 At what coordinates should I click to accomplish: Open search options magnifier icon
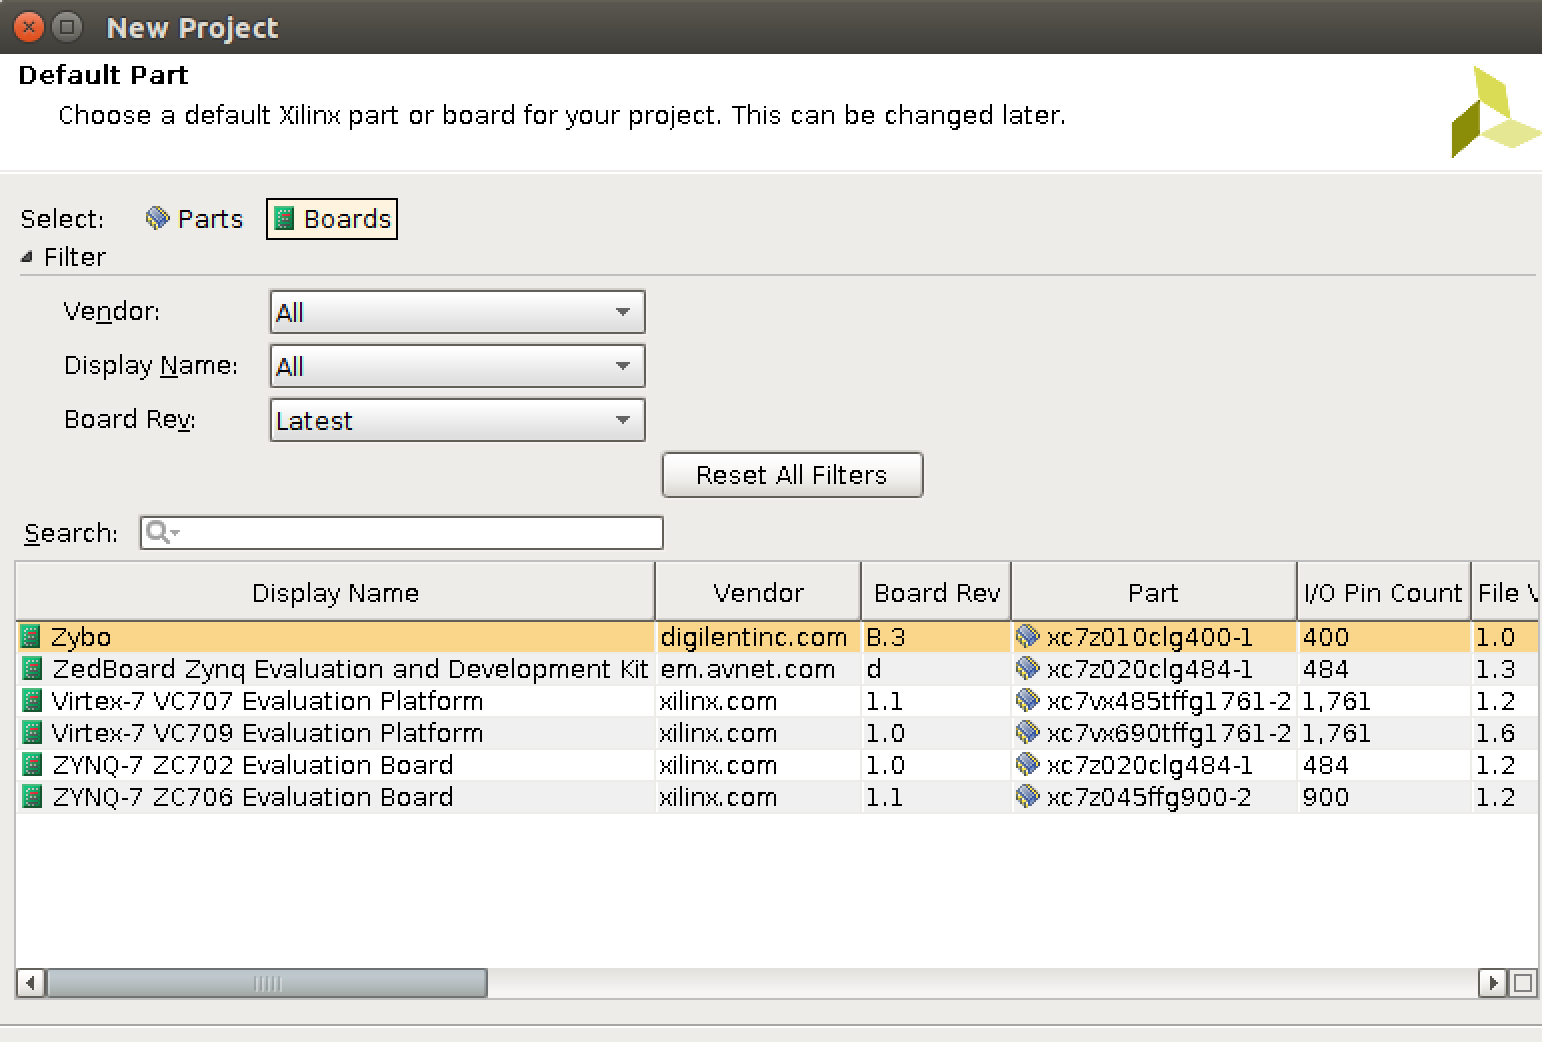click(x=160, y=533)
